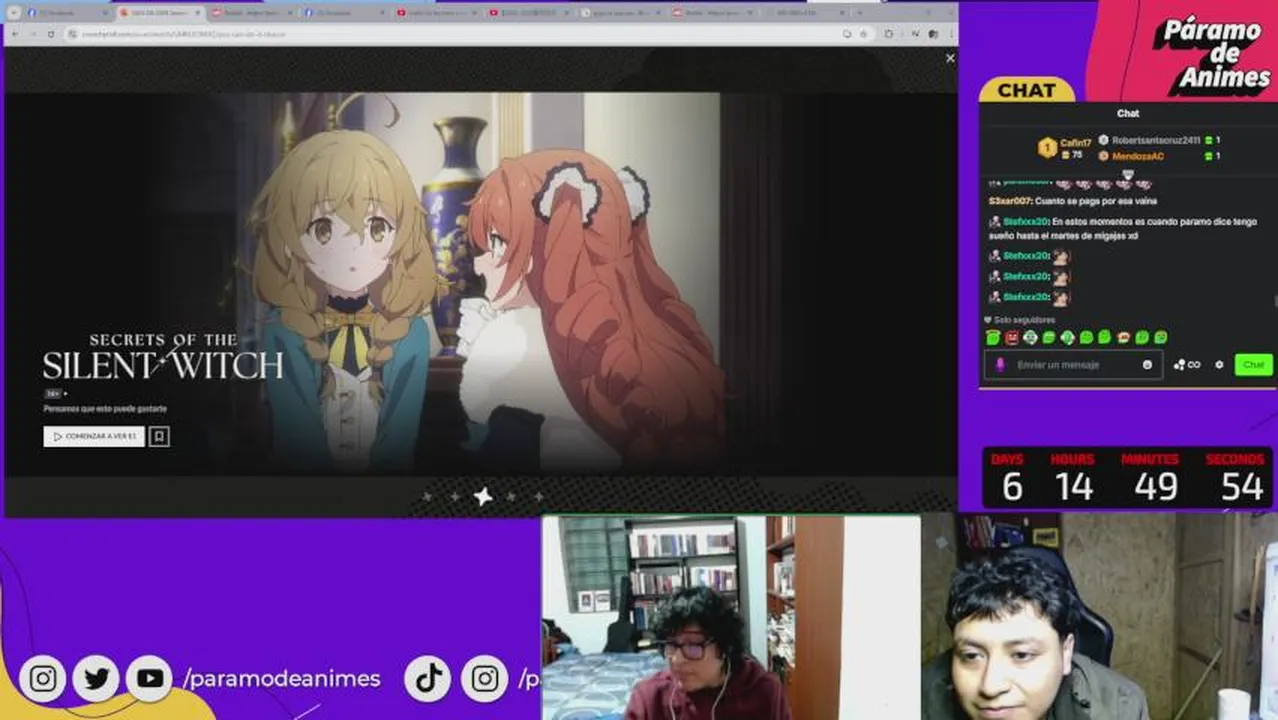Close the Crunchyroll overlay with the X
Image resolution: width=1278 pixels, height=720 pixels.
coord(950,58)
